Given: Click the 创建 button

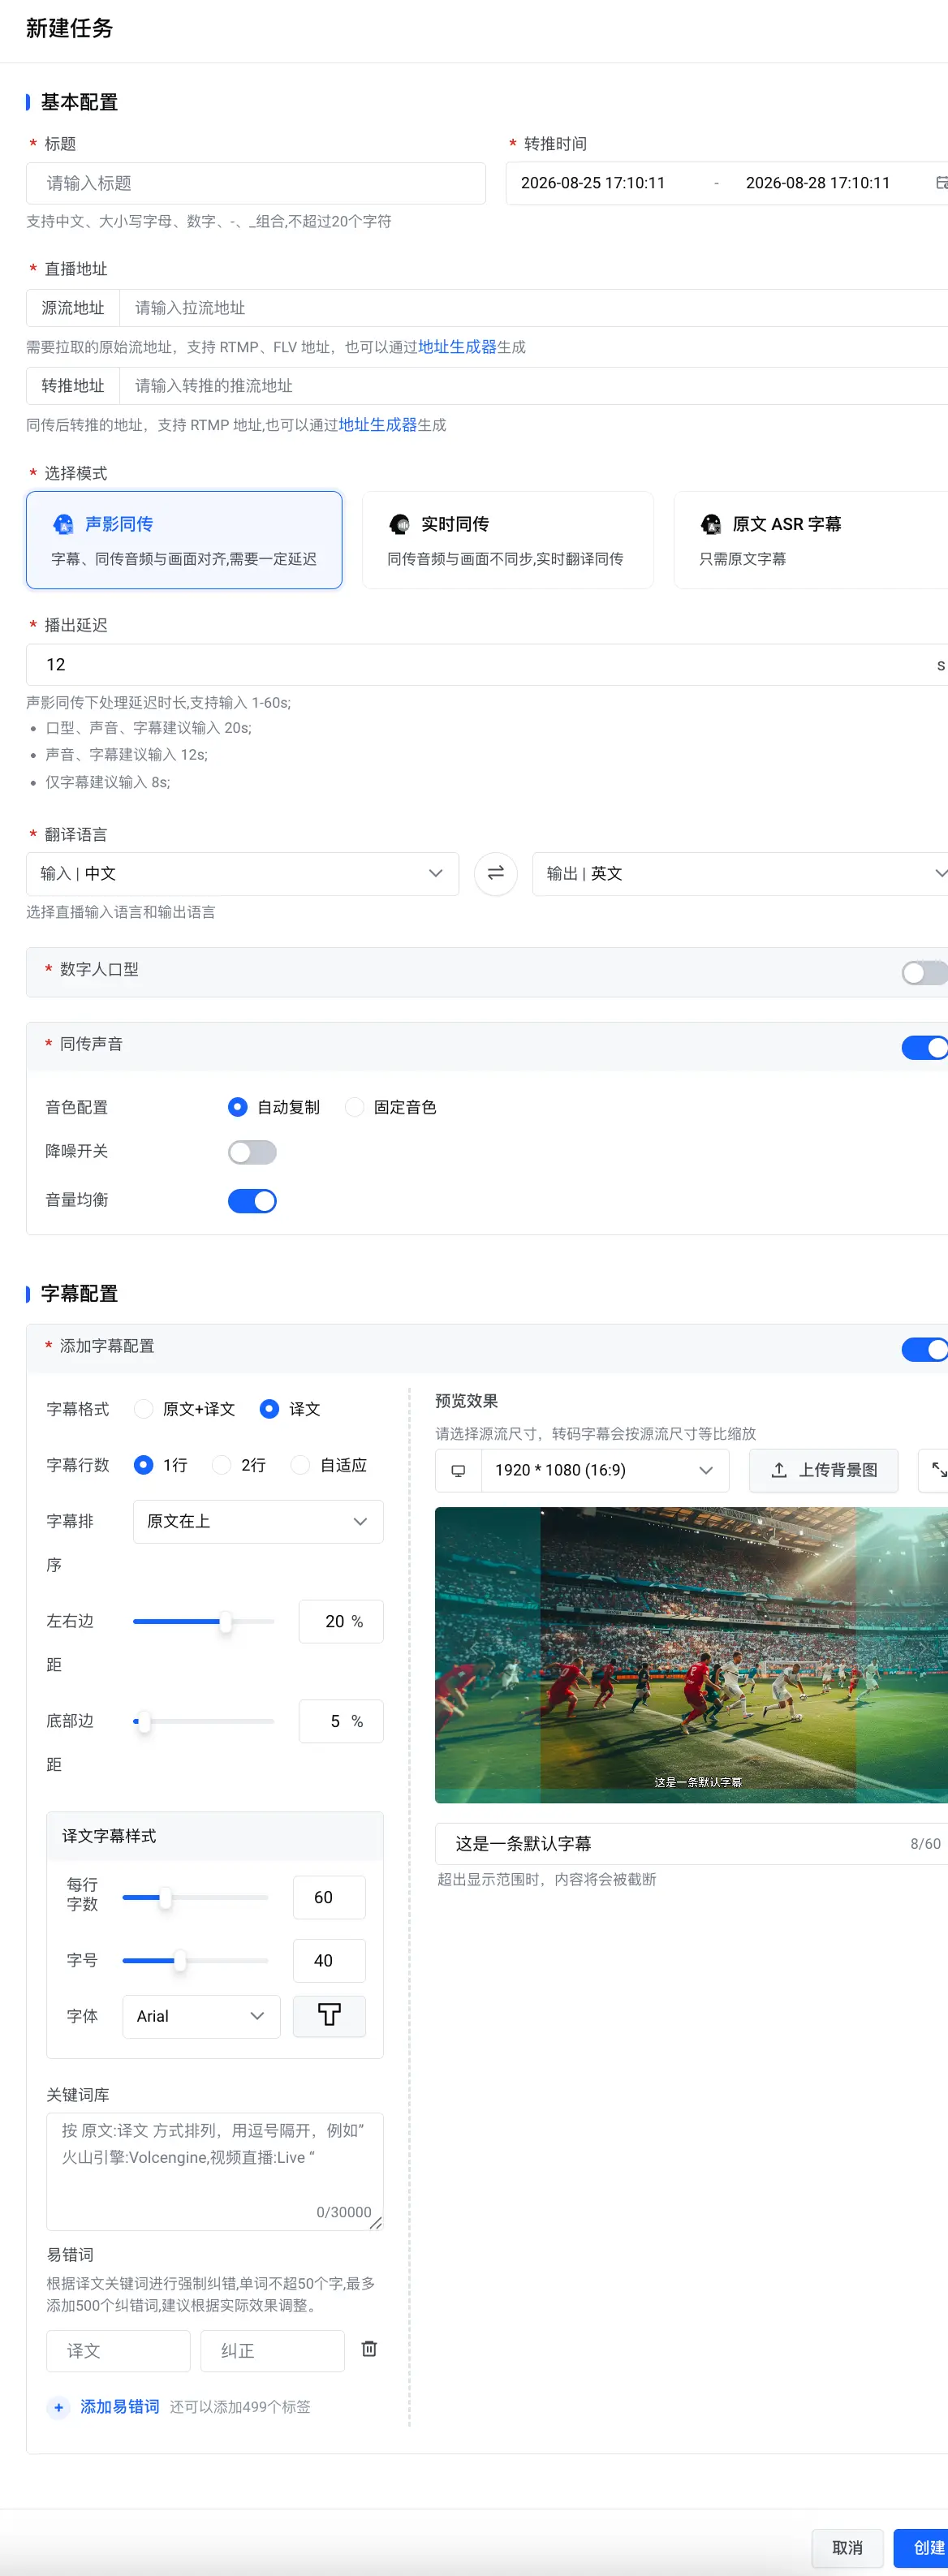Looking at the screenshot, I should 921,2548.
